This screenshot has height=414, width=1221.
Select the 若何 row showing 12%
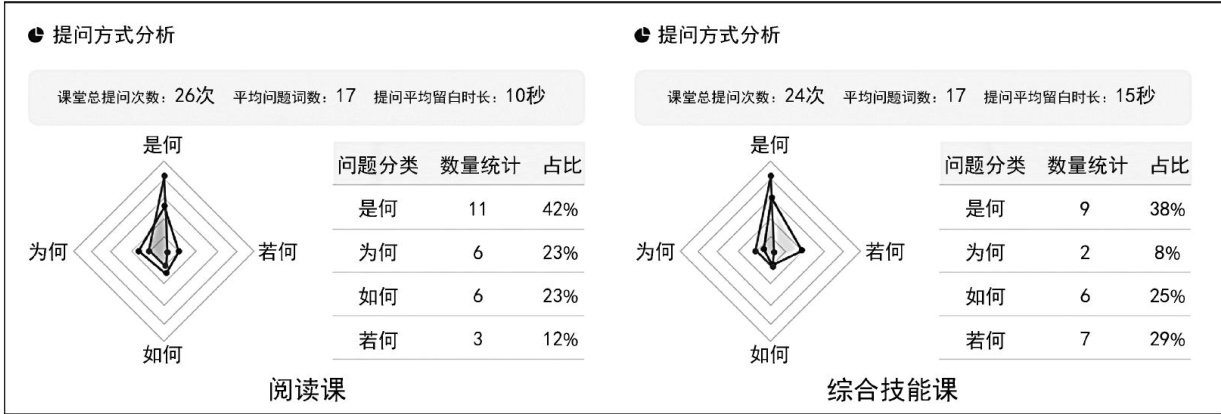(460, 338)
